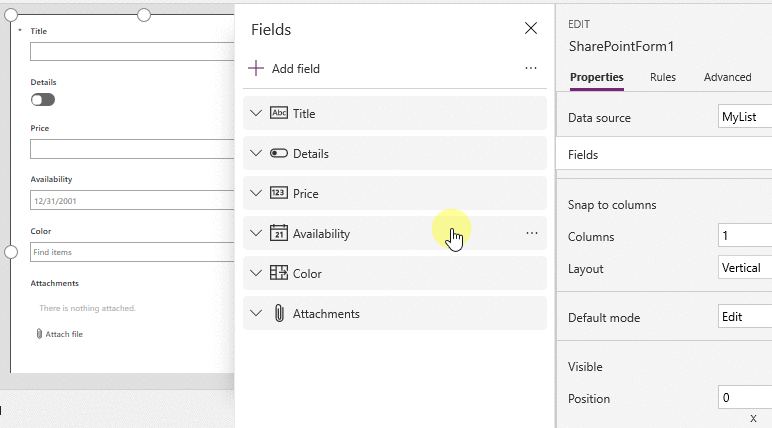Open the Availability field more options menu
The image size is (772, 428).
[531, 233]
